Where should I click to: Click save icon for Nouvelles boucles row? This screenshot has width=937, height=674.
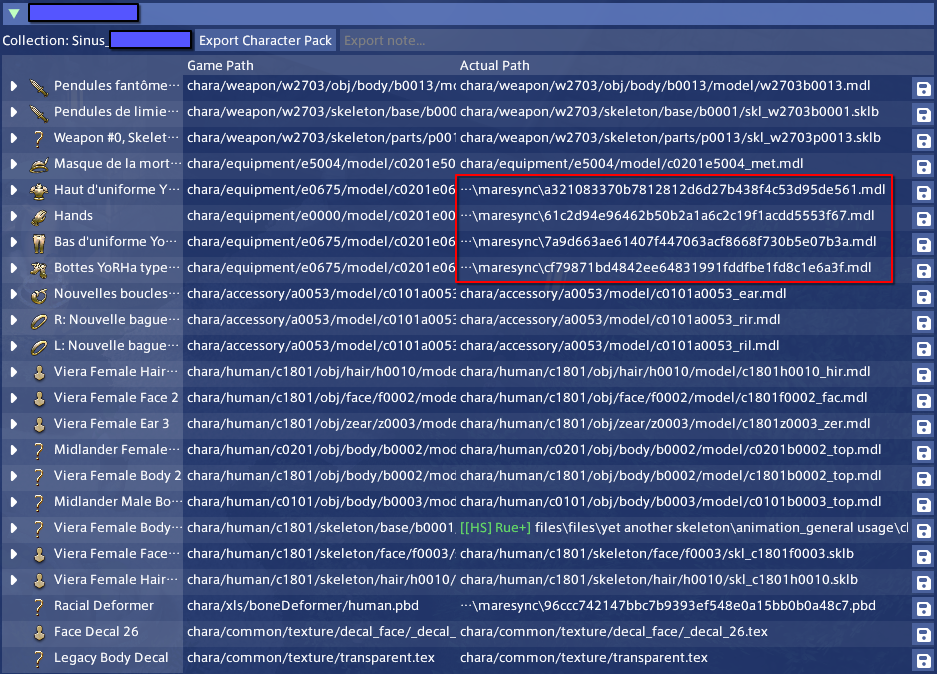point(923,297)
